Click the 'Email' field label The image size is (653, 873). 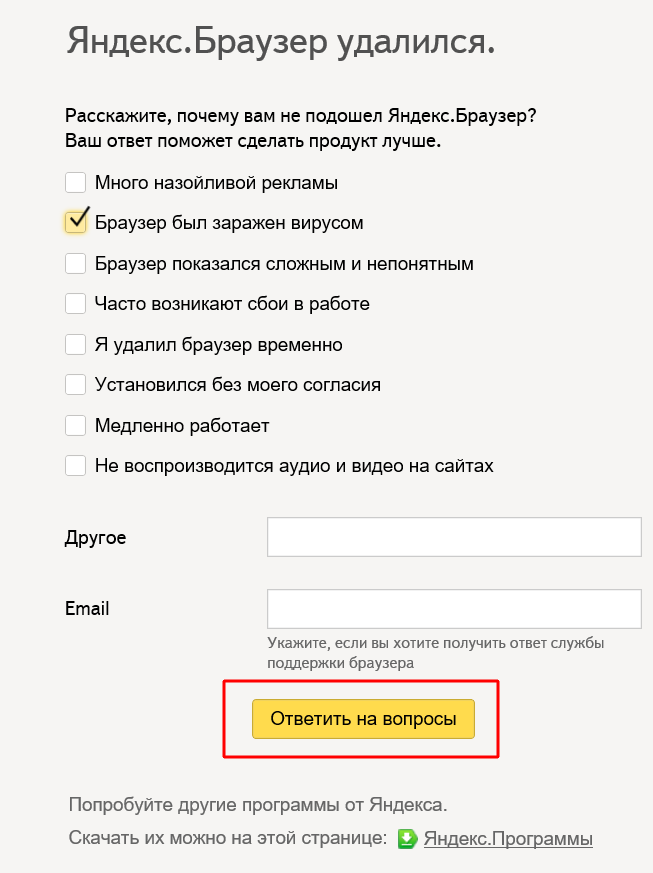click(87, 608)
